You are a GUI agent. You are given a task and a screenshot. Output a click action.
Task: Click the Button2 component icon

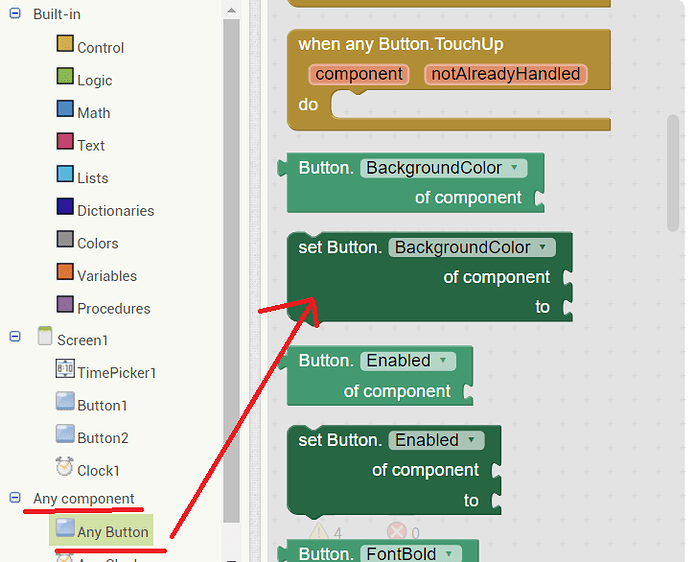click(x=65, y=434)
